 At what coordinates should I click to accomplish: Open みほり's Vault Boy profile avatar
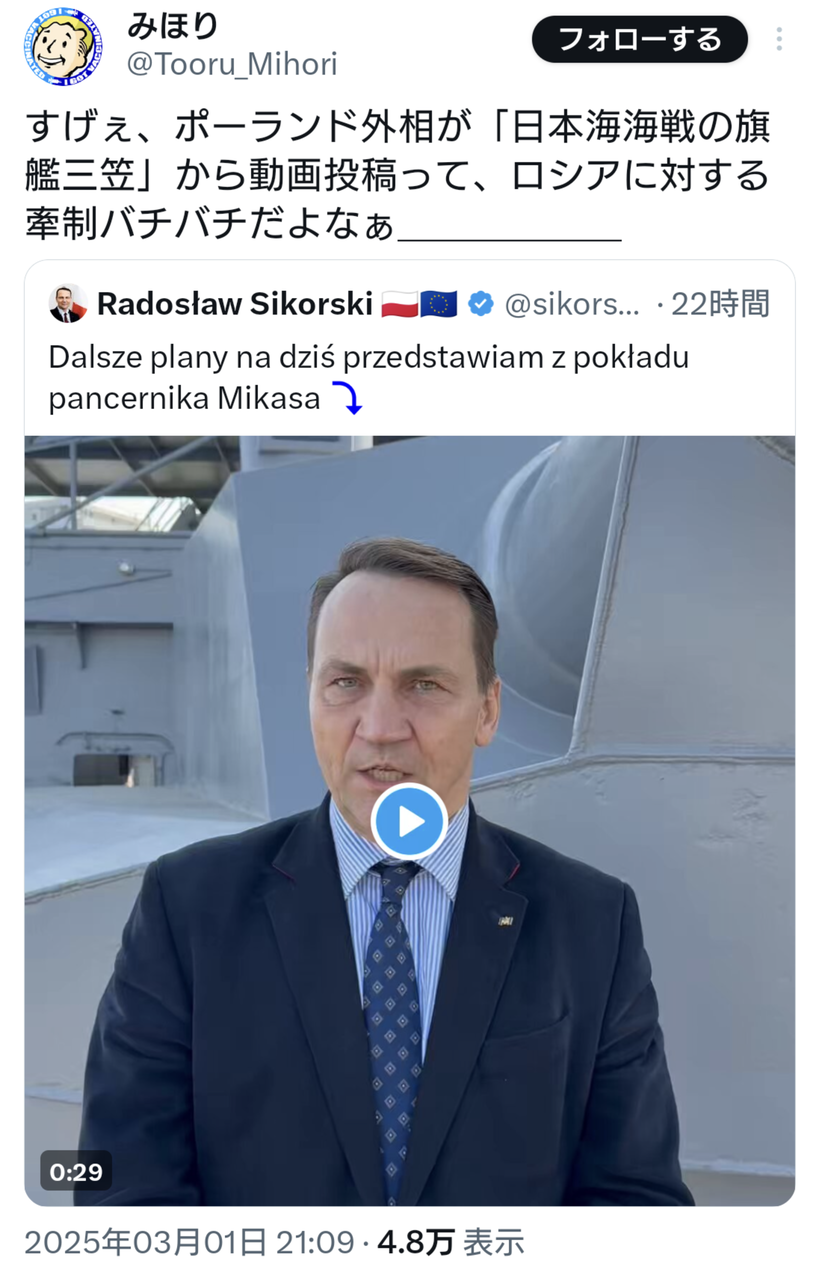coord(62,46)
